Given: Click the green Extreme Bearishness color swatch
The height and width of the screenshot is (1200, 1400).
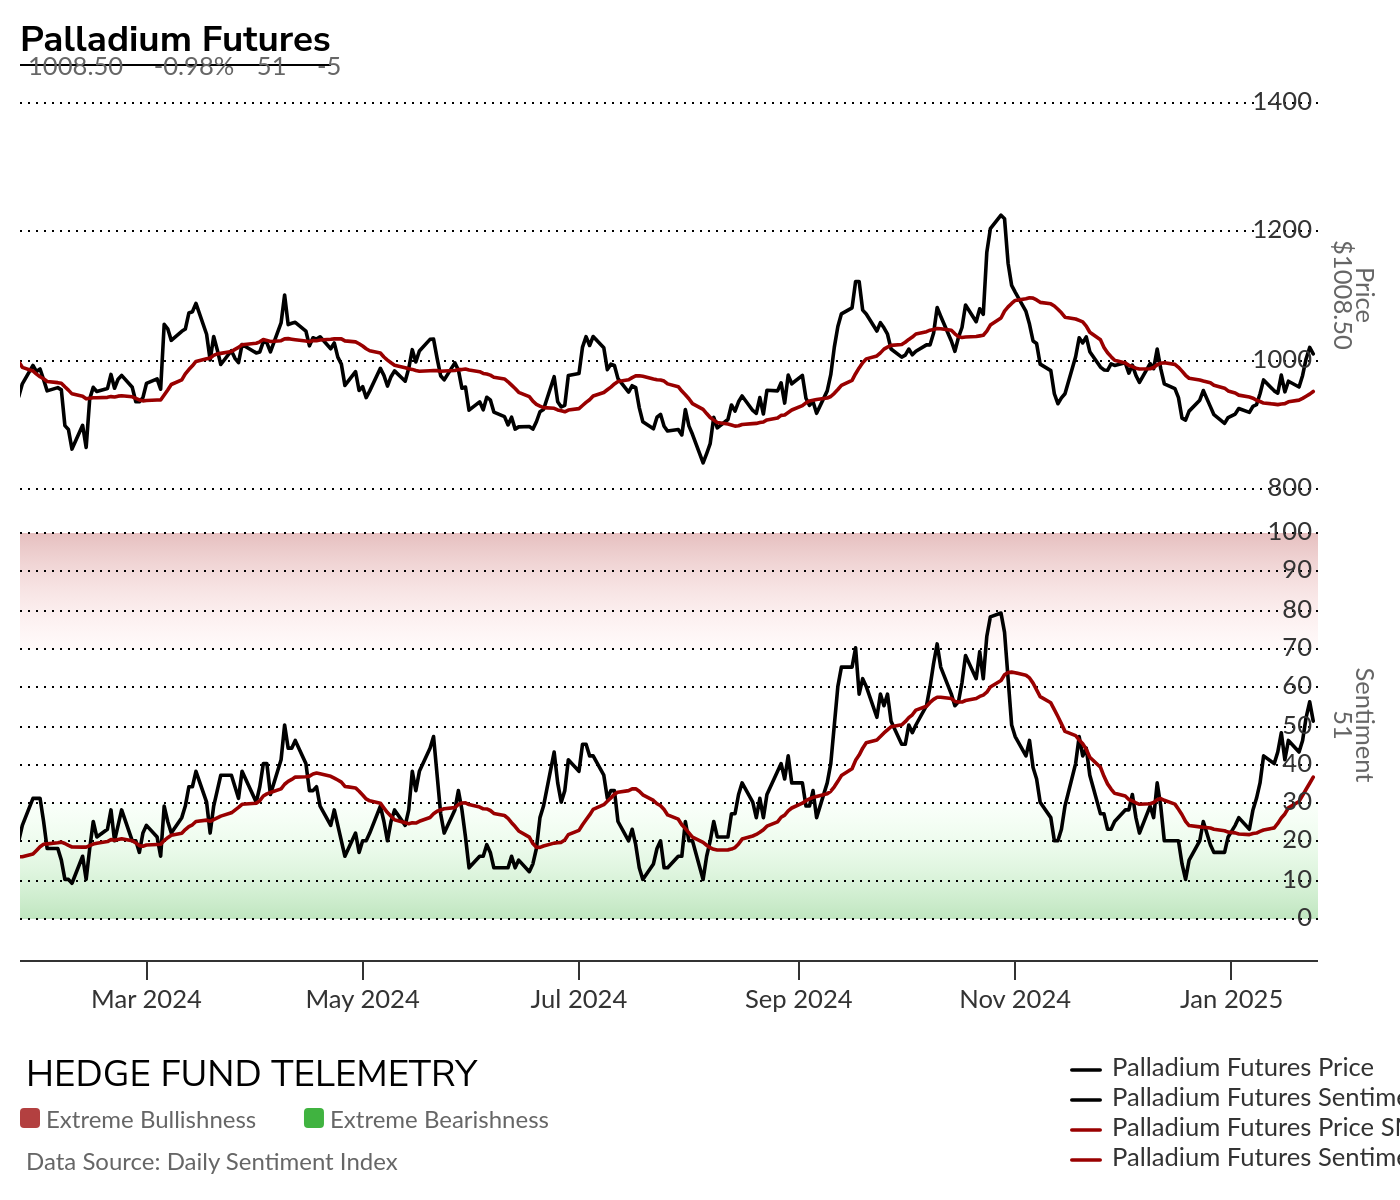Looking at the screenshot, I should tap(314, 1119).
